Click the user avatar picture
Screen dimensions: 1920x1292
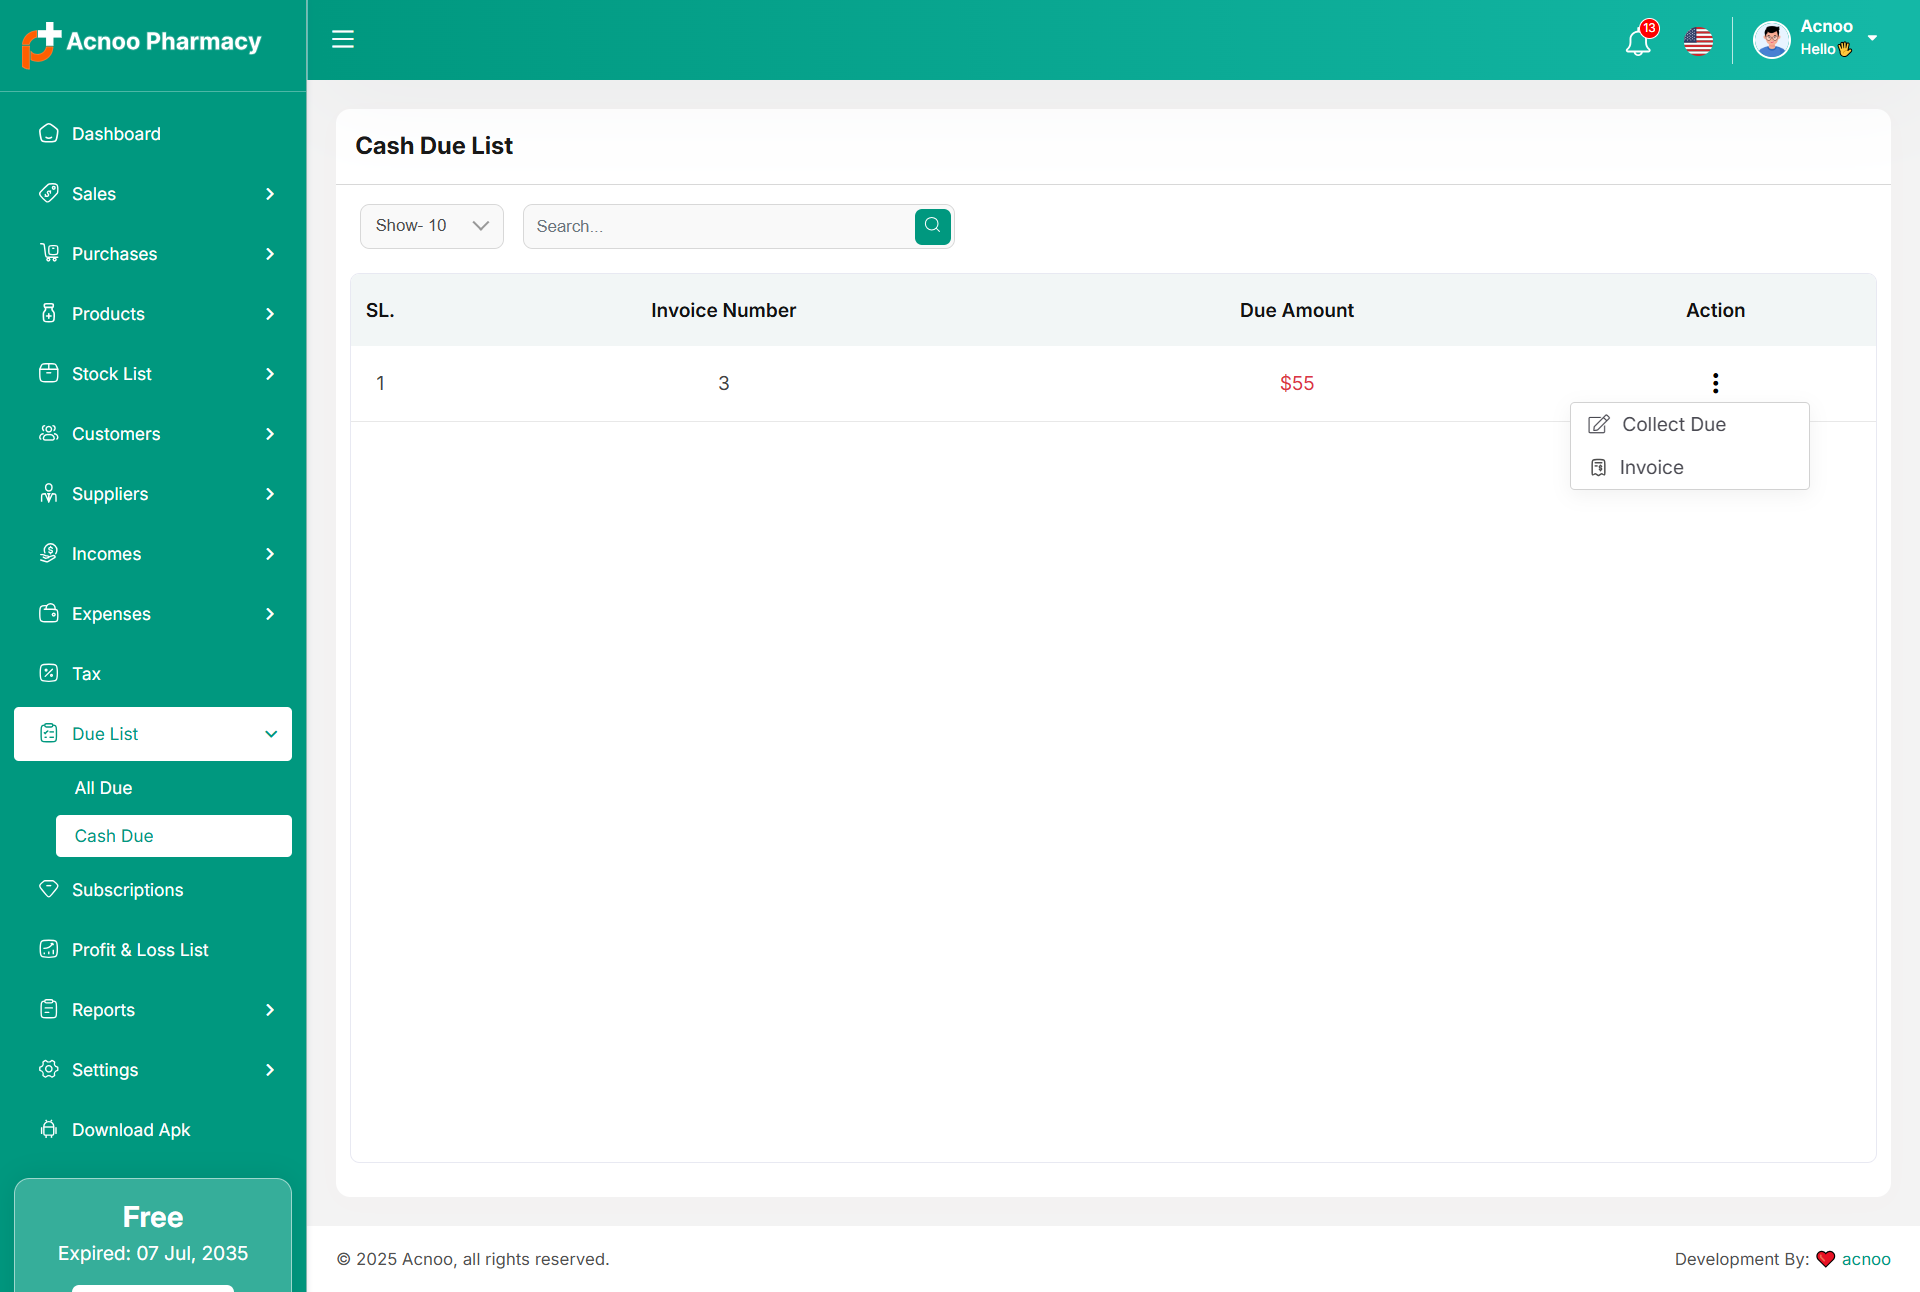1771,40
